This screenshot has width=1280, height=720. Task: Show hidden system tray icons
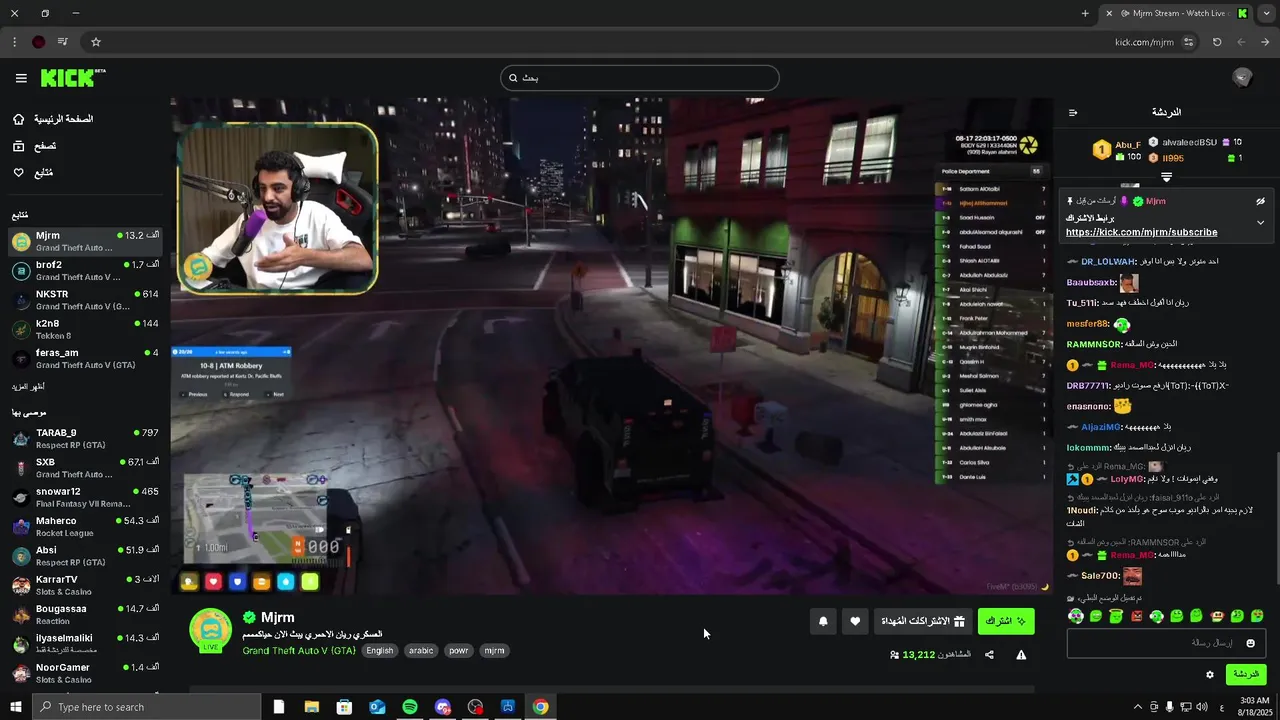[x=1137, y=707]
